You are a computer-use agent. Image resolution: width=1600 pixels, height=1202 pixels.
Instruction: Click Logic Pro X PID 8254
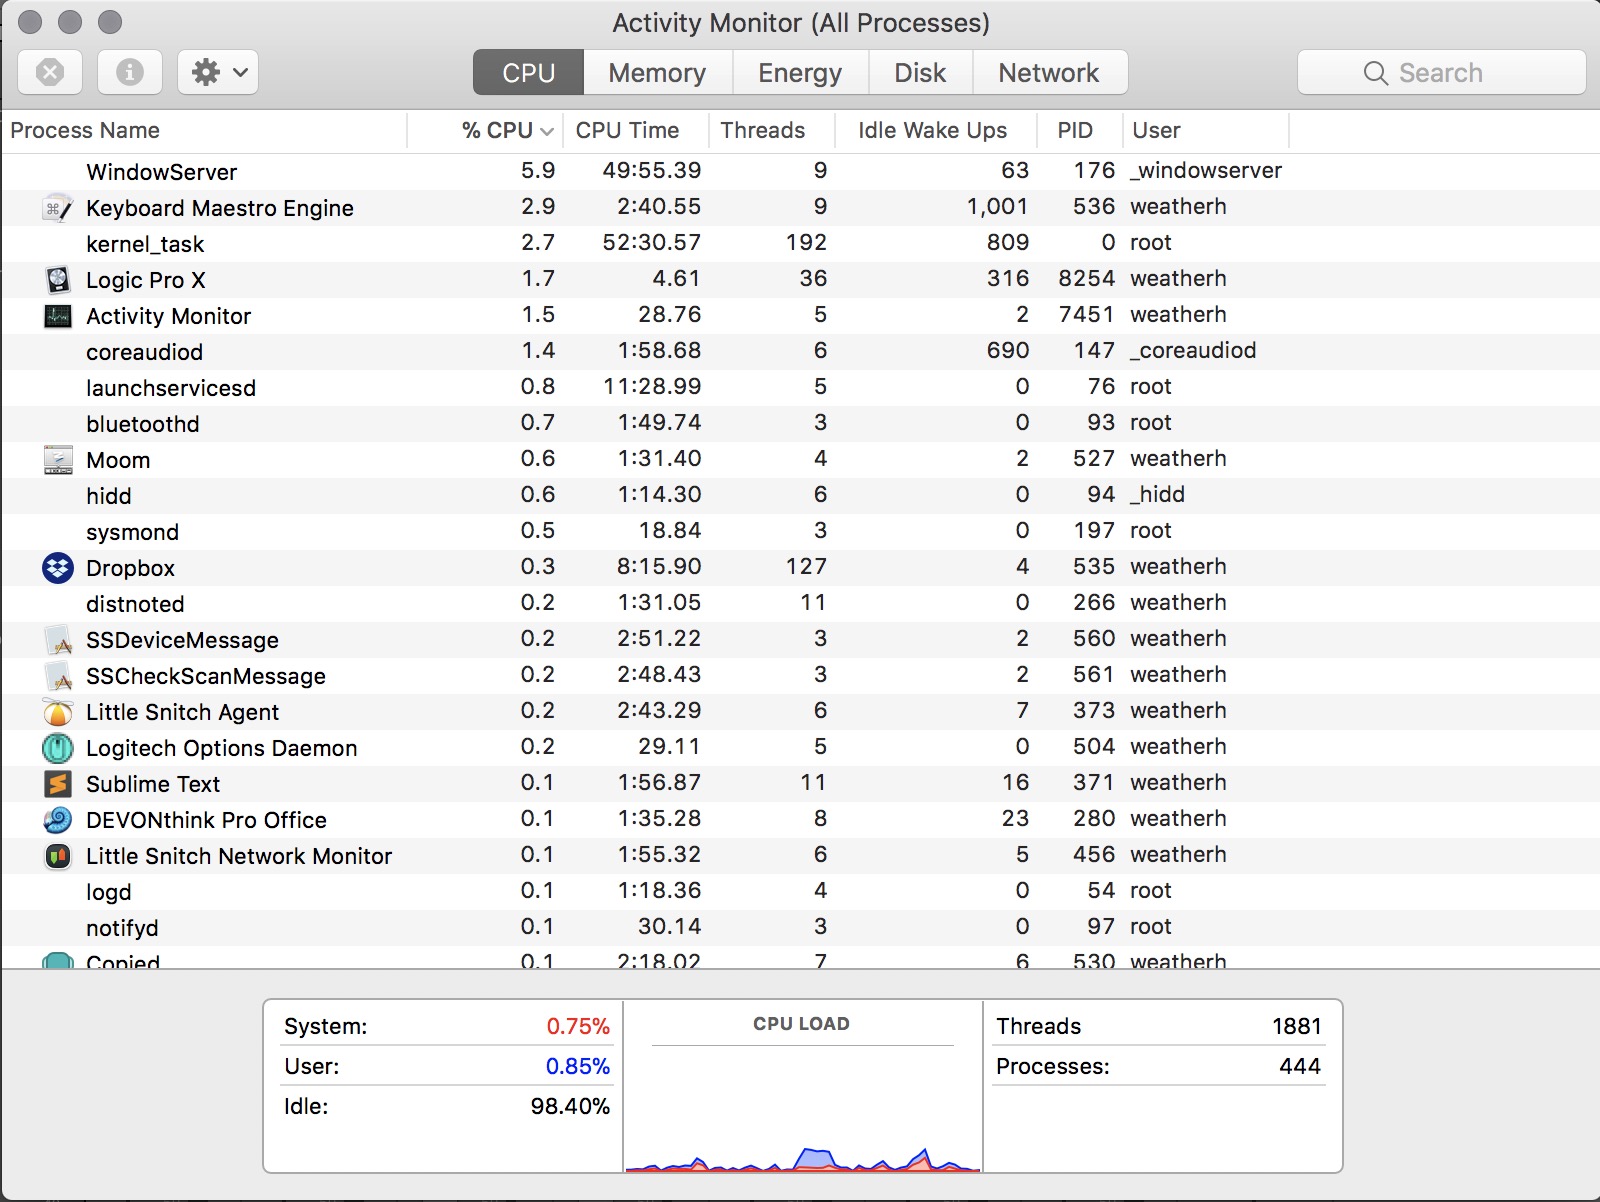coord(1086,279)
